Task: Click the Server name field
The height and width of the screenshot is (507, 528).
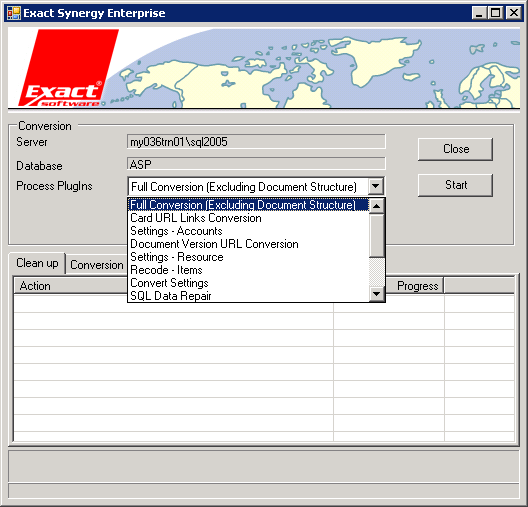Action: (256, 142)
